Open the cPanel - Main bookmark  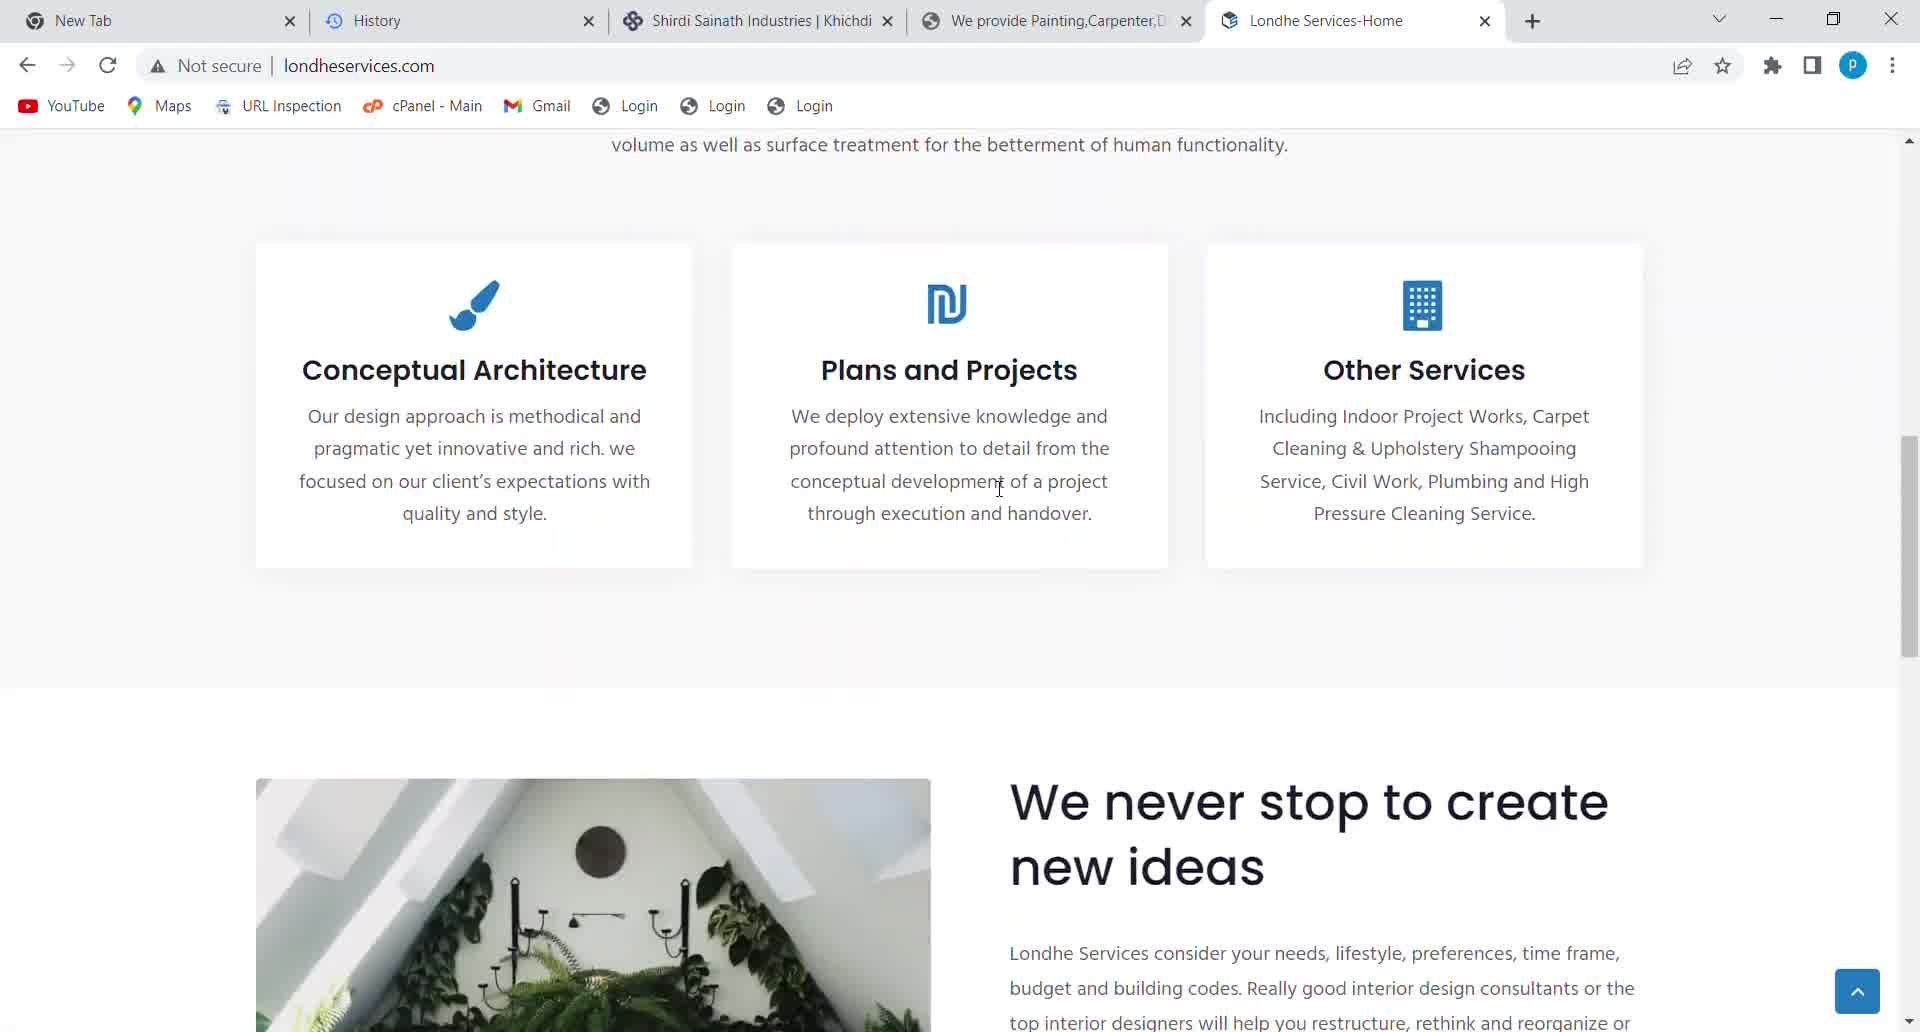point(422,106)
